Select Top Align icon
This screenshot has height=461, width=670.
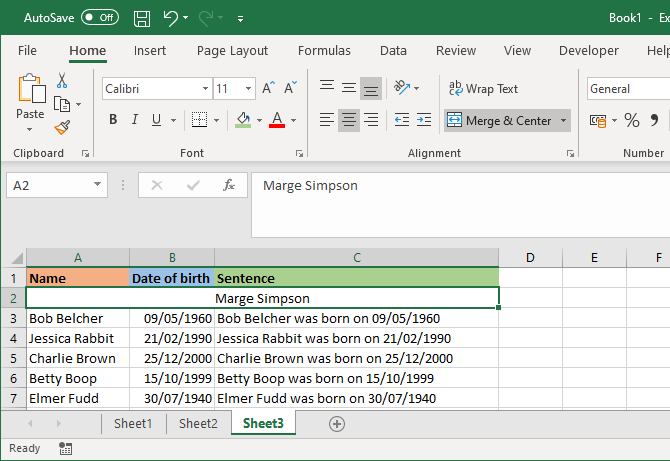tap(327, 87)
